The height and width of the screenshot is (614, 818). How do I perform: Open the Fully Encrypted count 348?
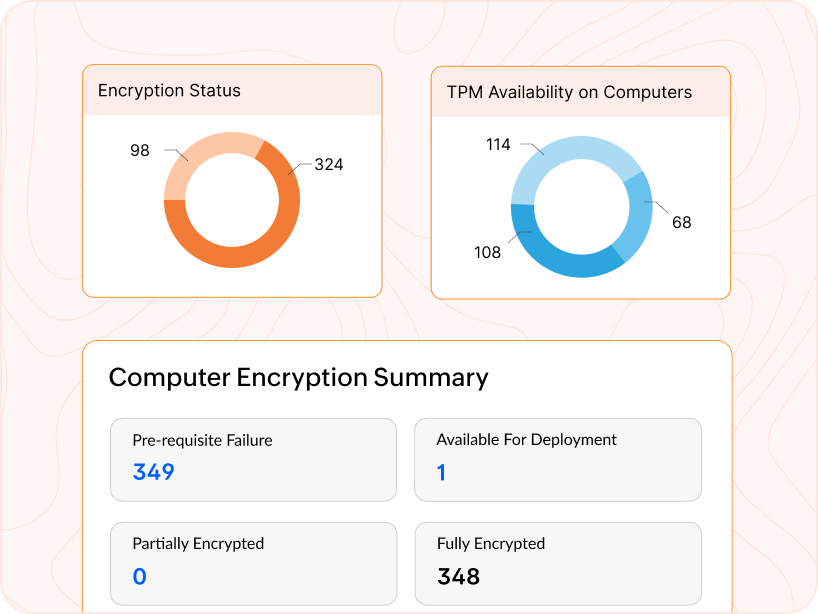coord(458,576)
